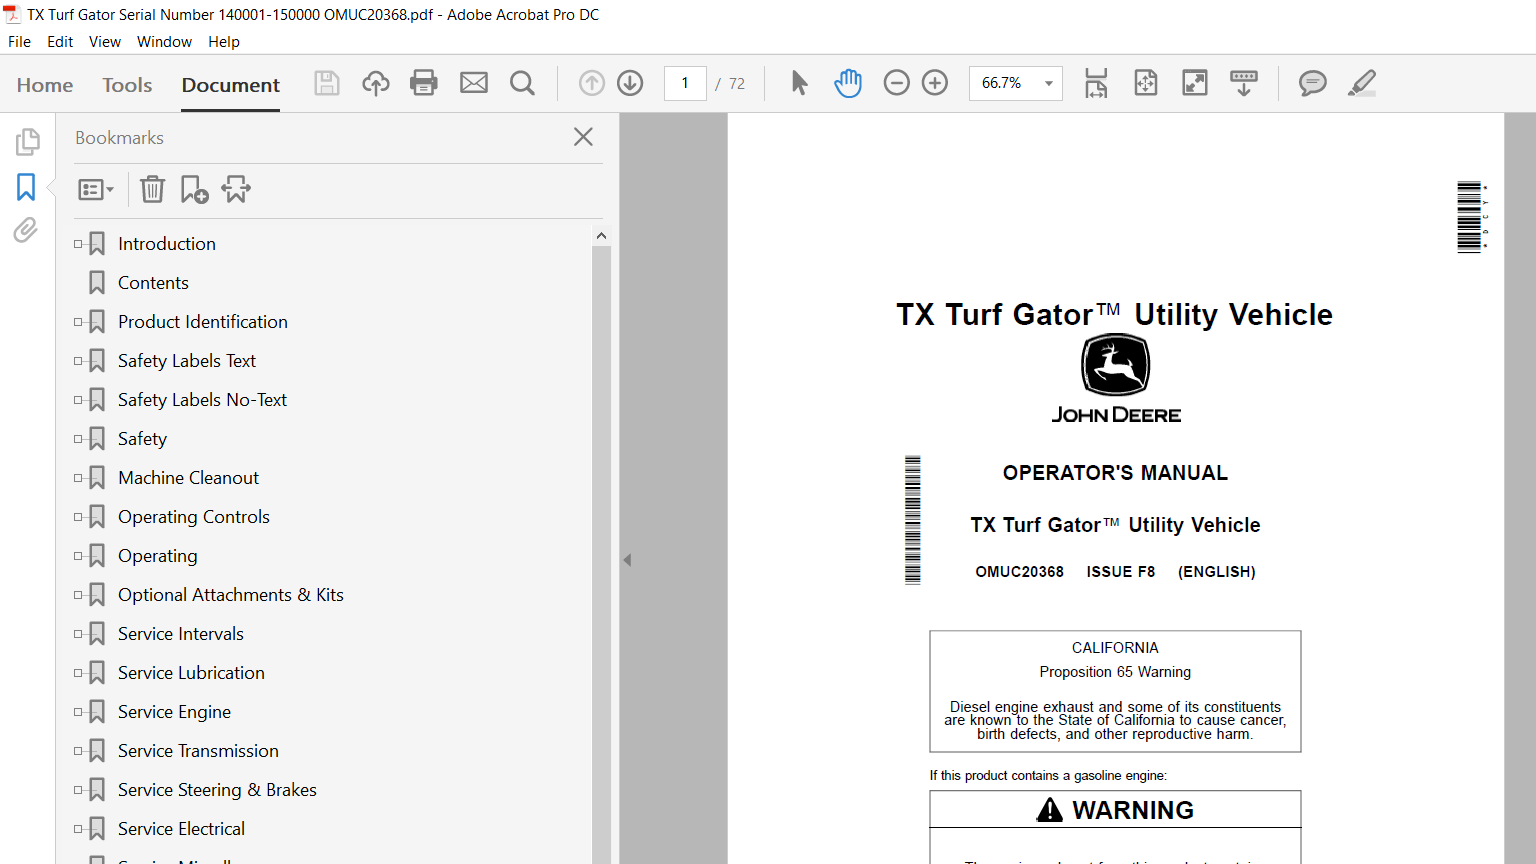Expand the Optional Attachments & Kits bookmark

[x=78, y=595]
